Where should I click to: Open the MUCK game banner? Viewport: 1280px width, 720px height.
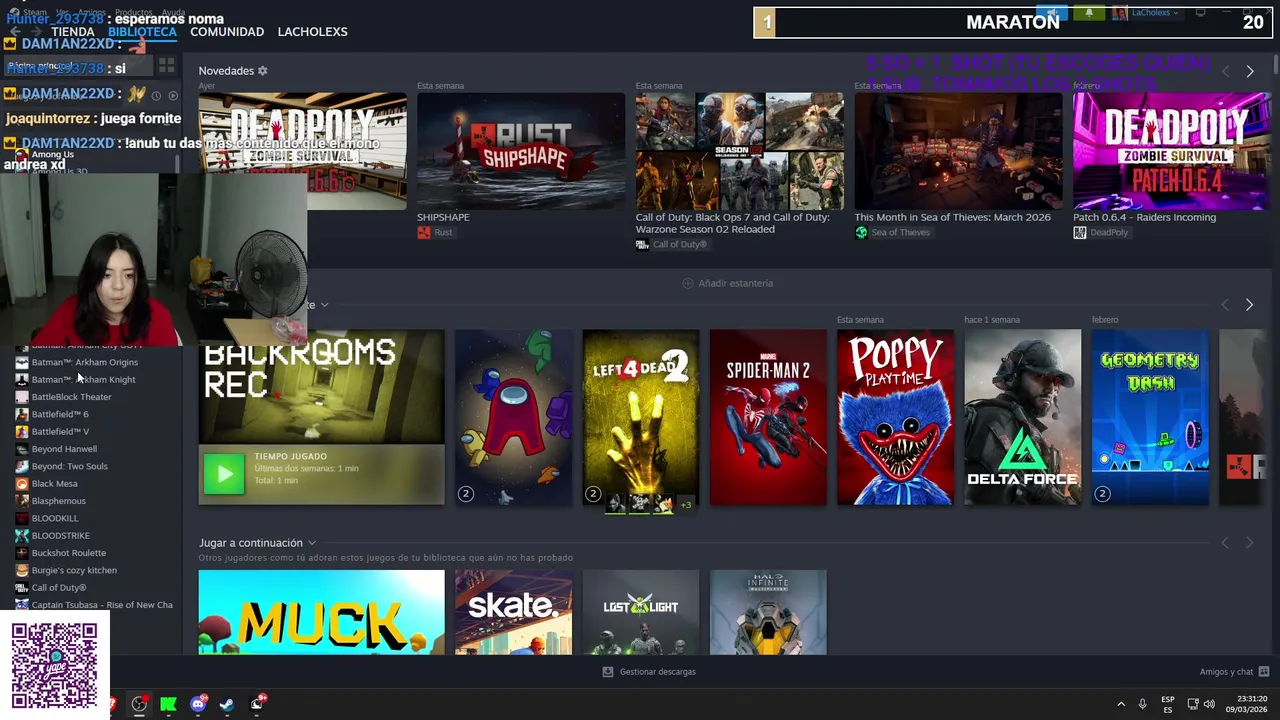coord(321,612)
